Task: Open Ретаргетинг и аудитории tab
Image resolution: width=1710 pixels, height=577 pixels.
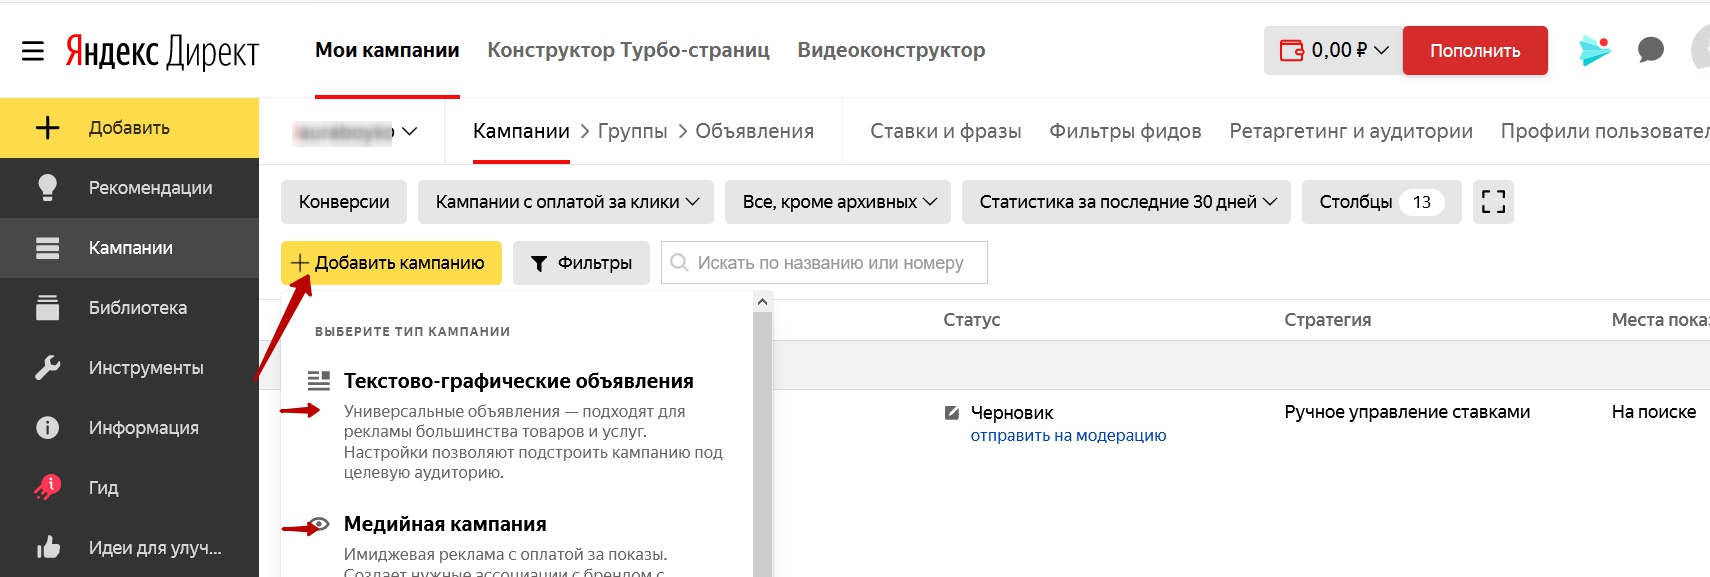Action: click(1351, 131)
